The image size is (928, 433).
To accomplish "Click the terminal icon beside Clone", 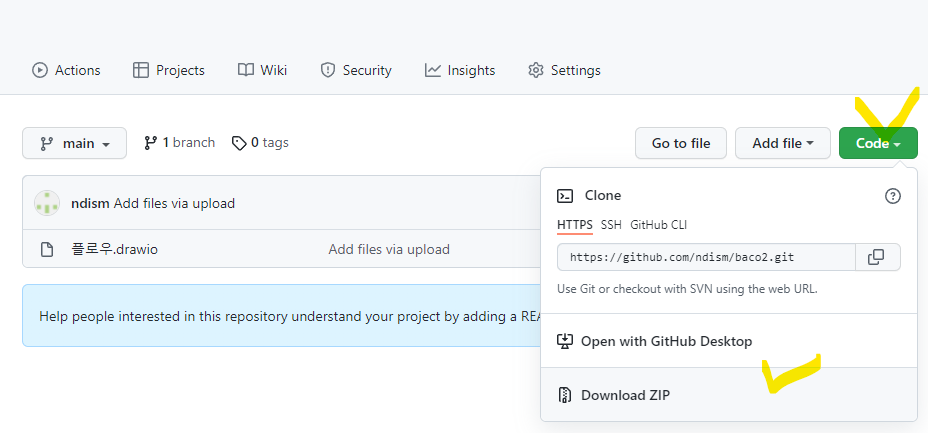I will click(x=565, y=196).
